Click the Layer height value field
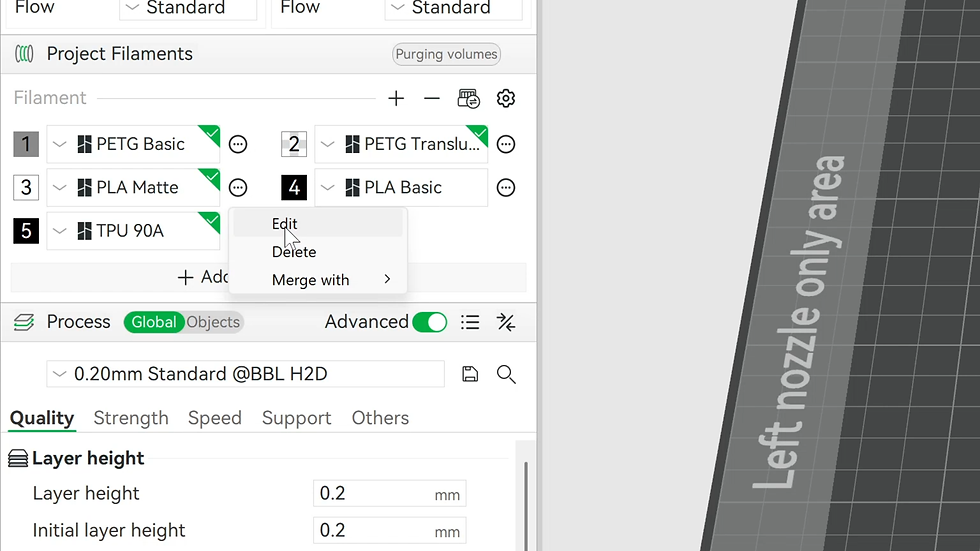 pyautogui.click(x=389, y=494)
